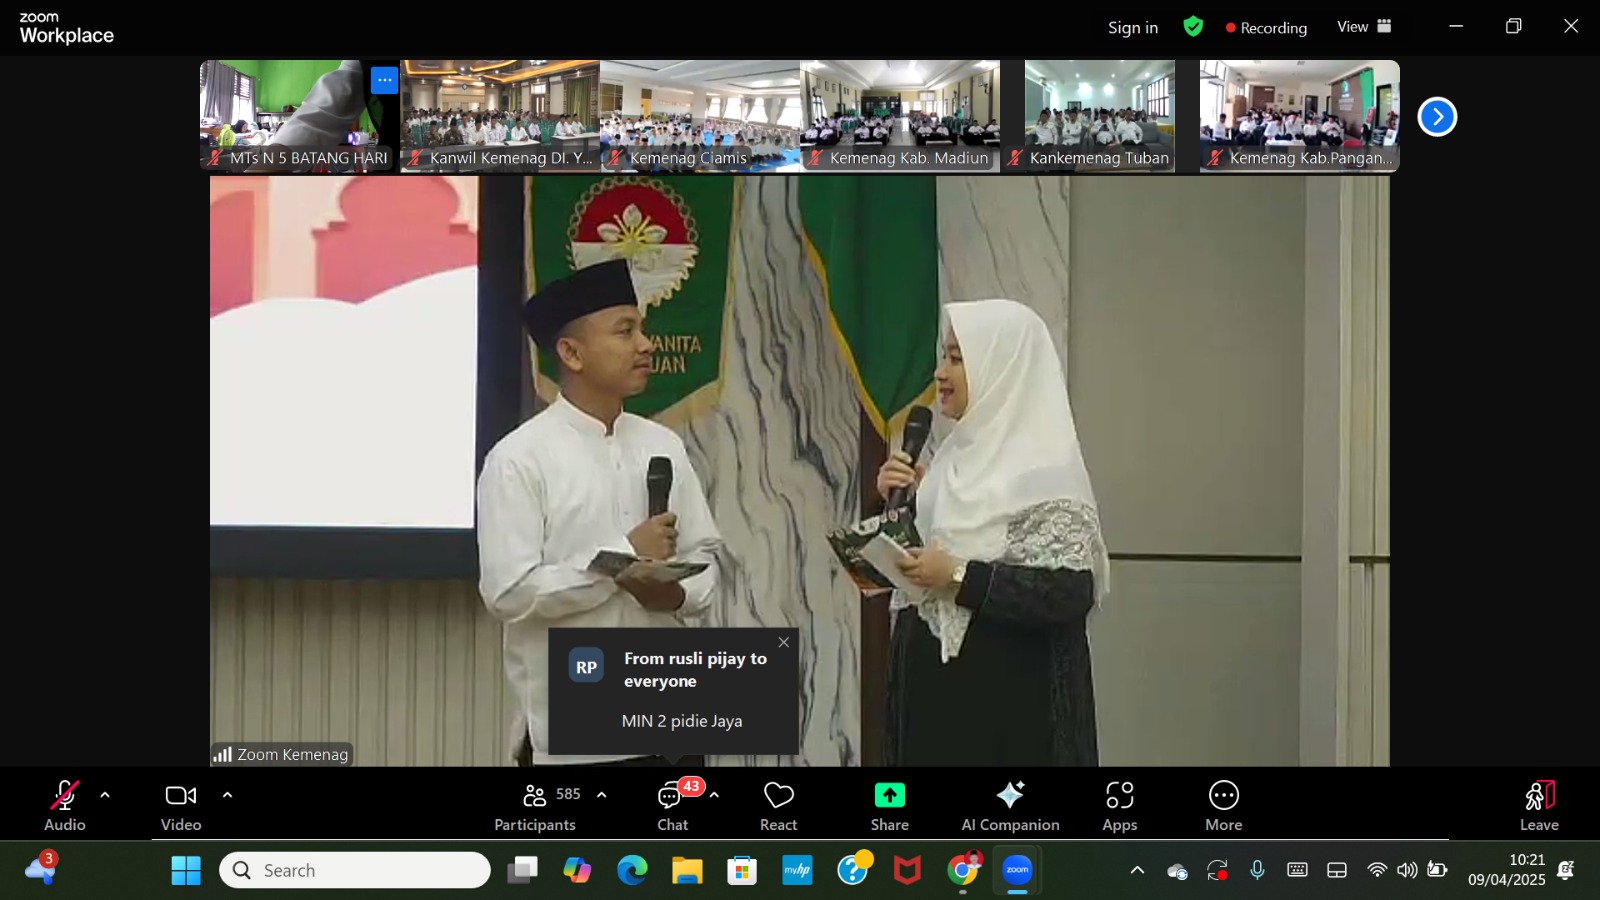The width and height of the screenshot is (1600, 900).
Task: Share your screen with the green Share icon
Action: (888, 804)
